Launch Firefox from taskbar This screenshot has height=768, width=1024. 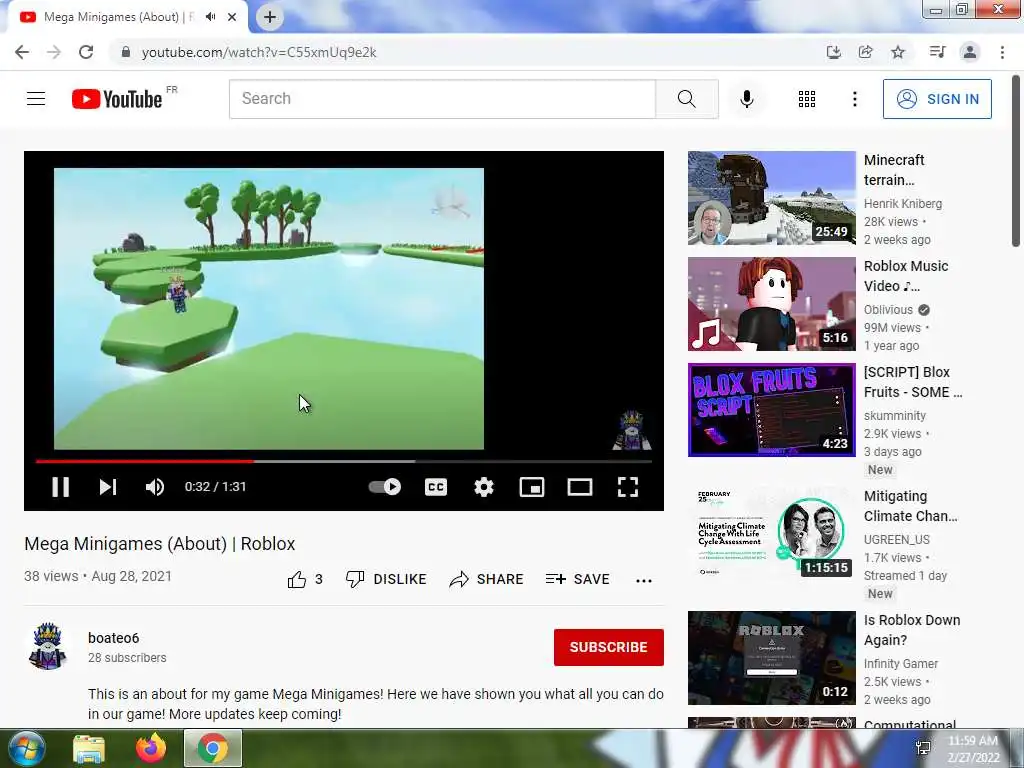click(x=151, y=749)
